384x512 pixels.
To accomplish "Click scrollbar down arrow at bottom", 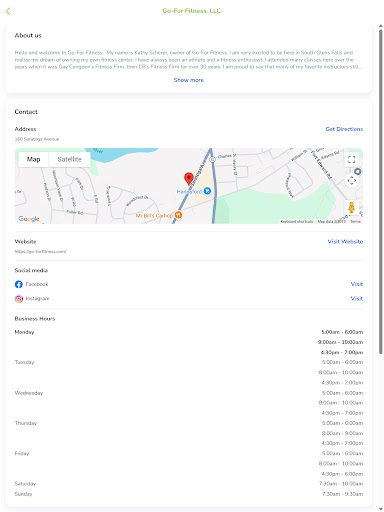I will click(381, 509).
